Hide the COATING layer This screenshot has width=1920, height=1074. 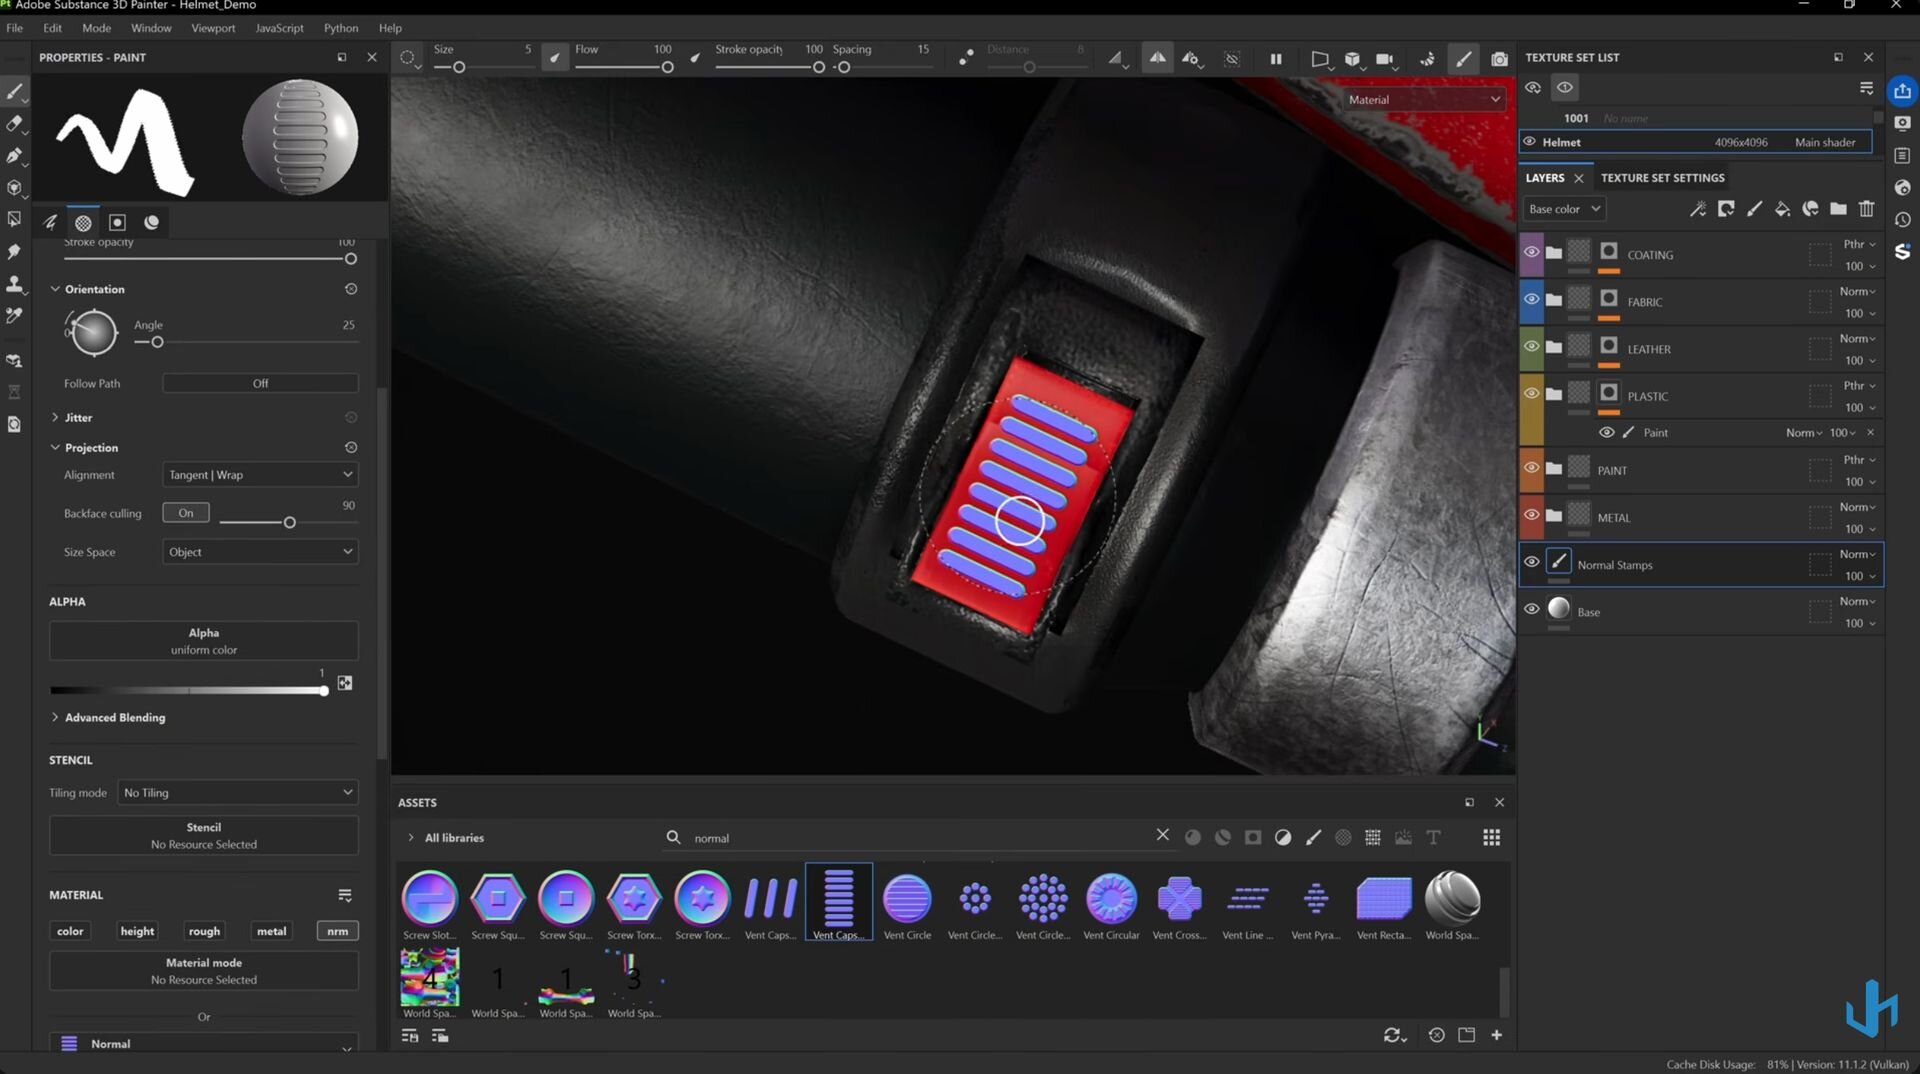(x=1531, y=252)
